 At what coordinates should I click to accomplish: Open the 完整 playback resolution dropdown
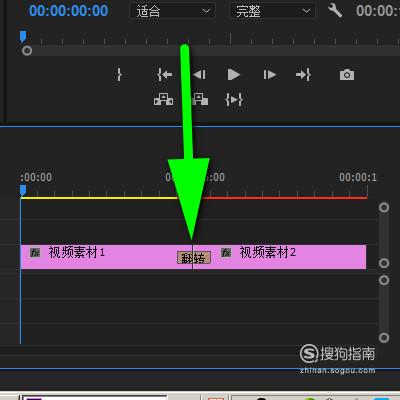[x=273, y=11]
